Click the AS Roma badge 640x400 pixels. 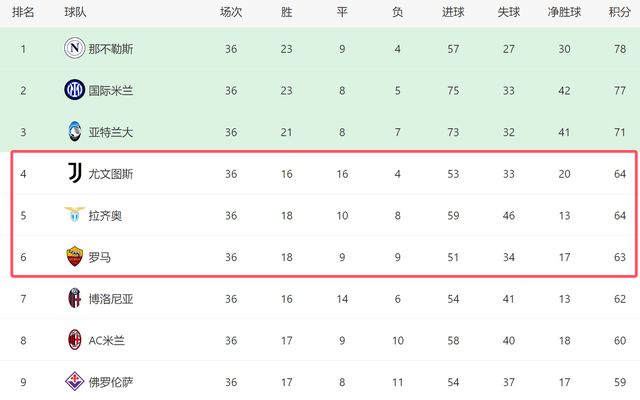[74, 256]
